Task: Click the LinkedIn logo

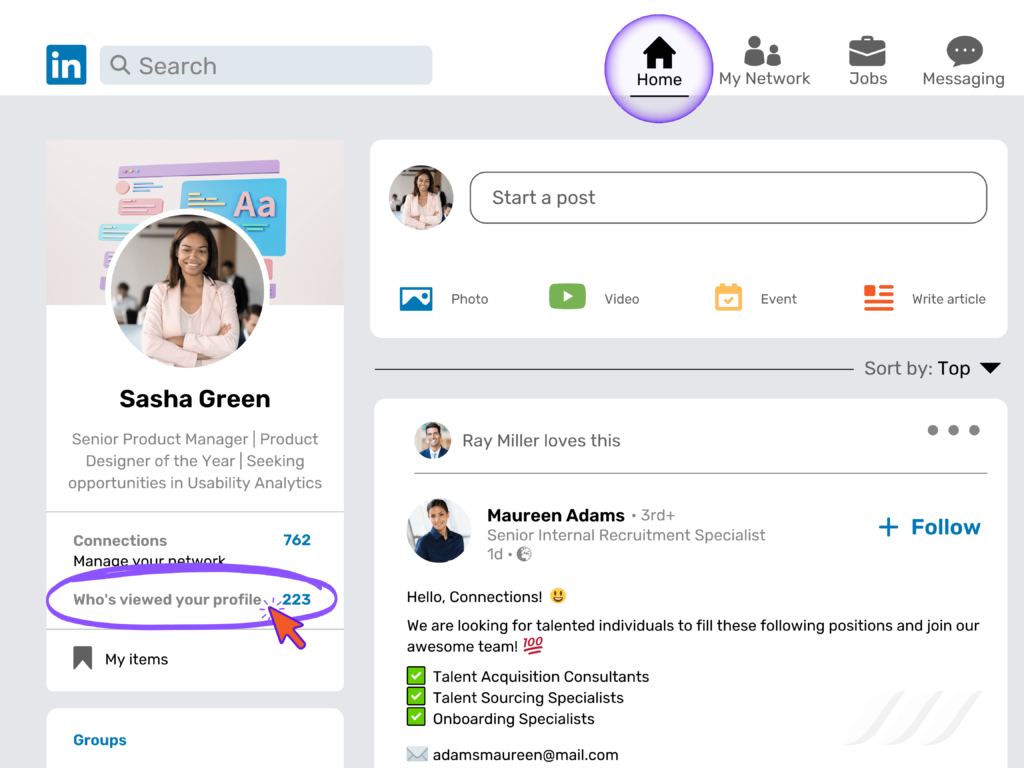Action: (66, 64)
